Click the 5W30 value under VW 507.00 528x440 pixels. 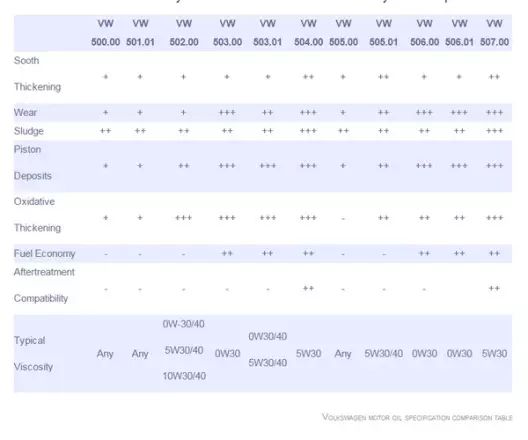pyautogui.click(x=494, y=353)
